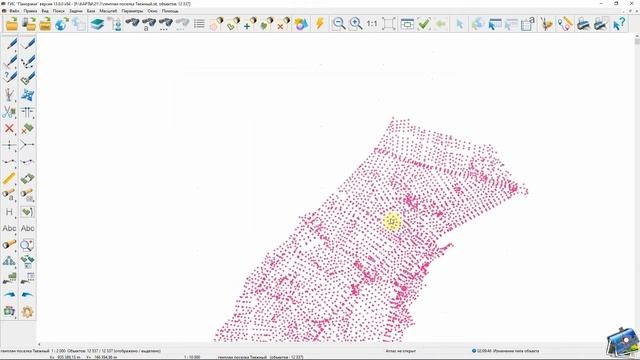Click the binoculars with letter a icon
Screen dimensions: 640x360
149,24
